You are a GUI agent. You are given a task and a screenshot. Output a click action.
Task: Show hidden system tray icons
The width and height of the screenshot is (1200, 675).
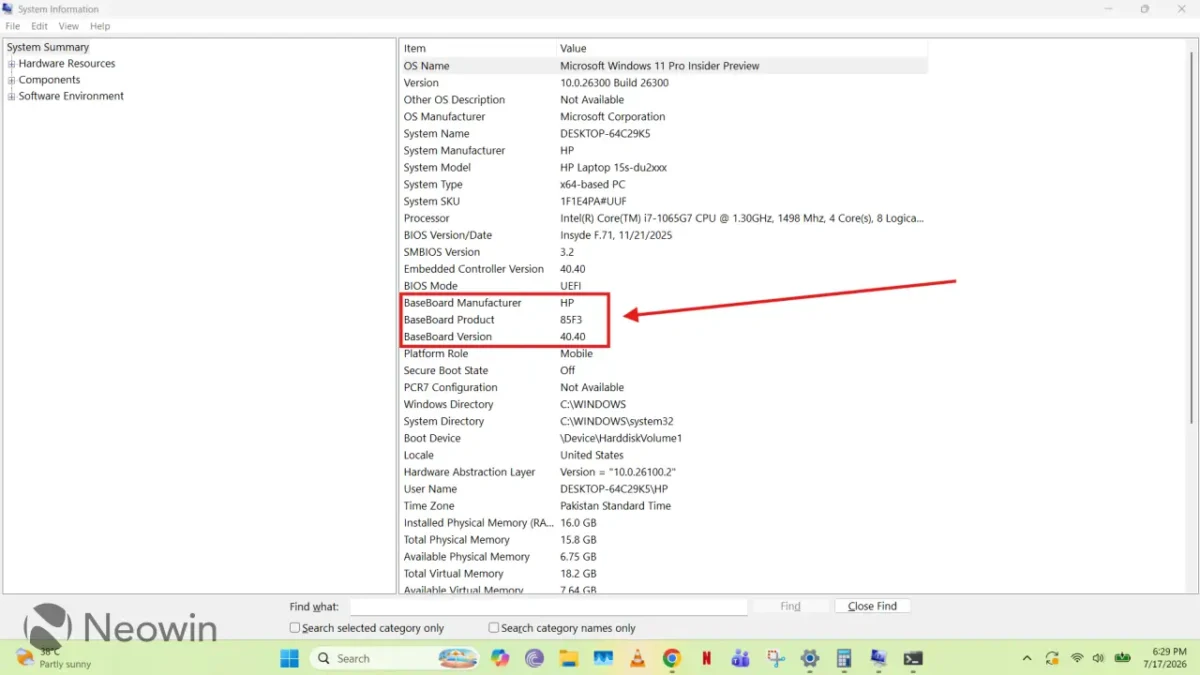click(1027, 658)
